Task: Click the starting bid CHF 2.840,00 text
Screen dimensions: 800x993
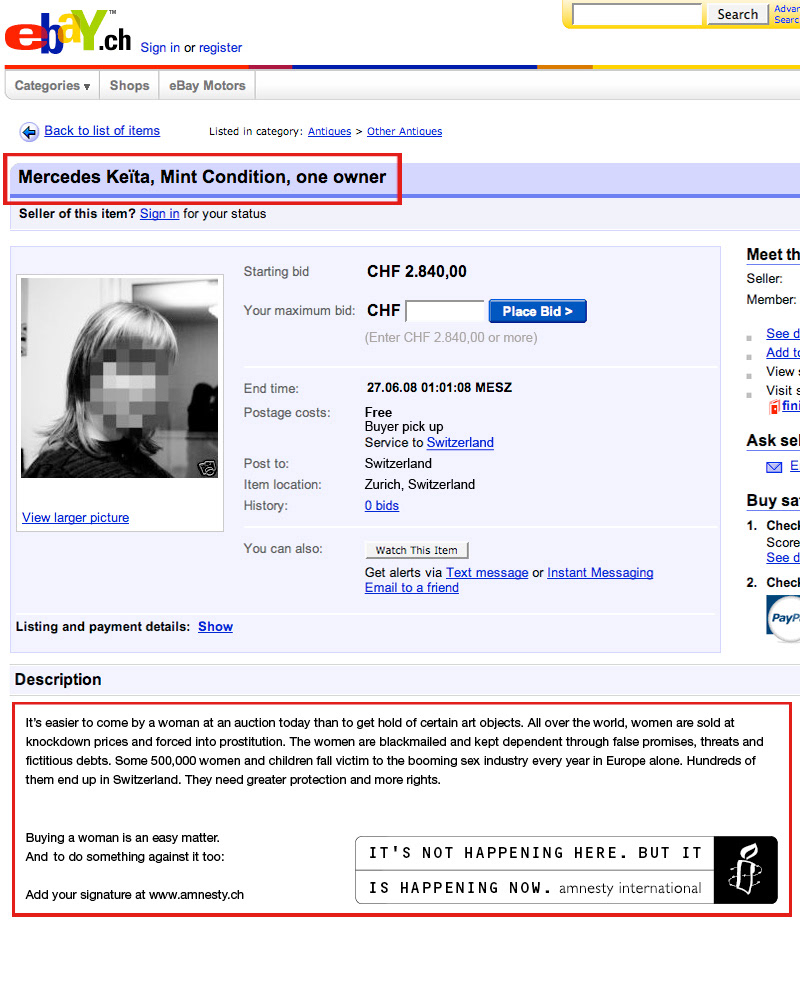Action: [x=417, y=272]
